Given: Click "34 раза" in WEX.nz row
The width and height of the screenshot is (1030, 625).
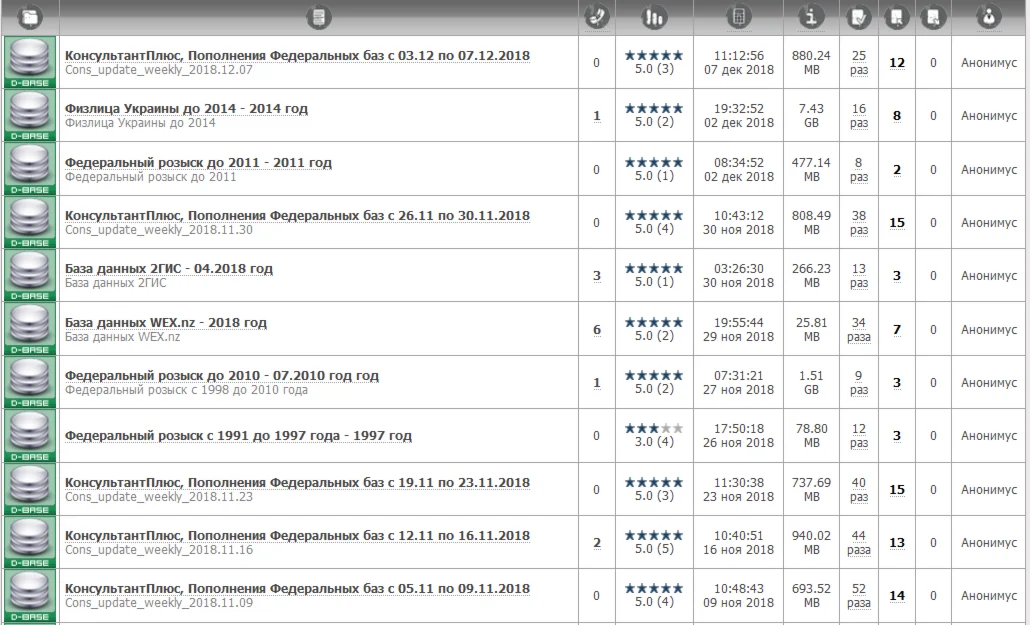Looking at the screenshot, I should pos(859,330).
